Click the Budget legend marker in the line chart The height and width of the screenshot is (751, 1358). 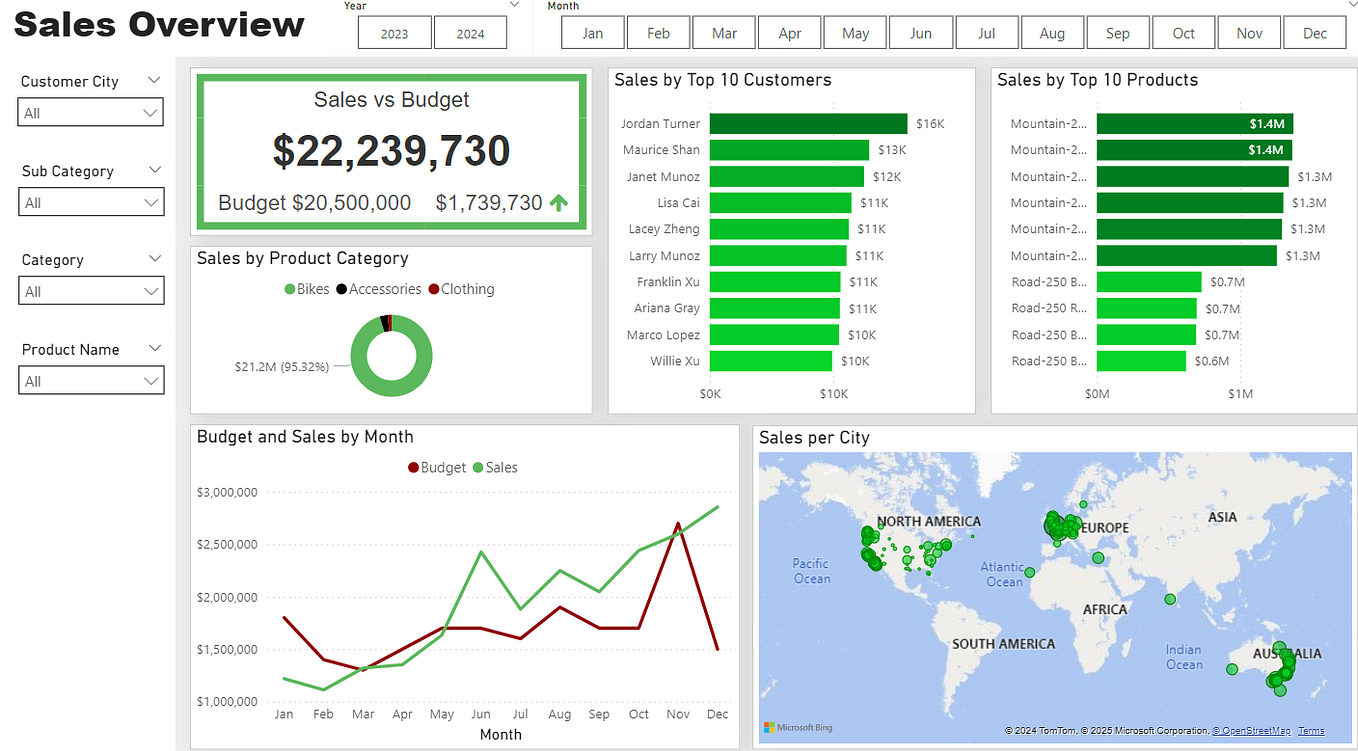pyautogui.click(x=413, y=467)
